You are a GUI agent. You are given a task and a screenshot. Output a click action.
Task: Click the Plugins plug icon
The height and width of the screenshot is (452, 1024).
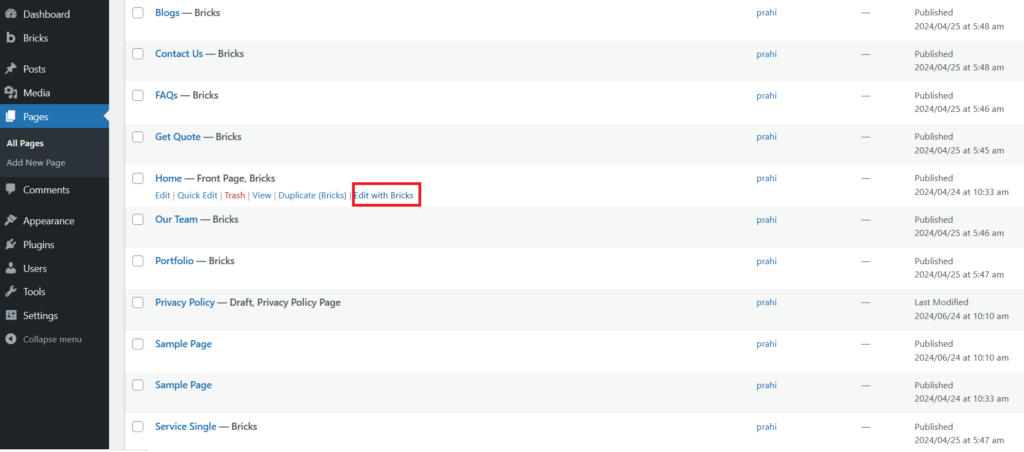pyautogui.click(x=10, y=244)
